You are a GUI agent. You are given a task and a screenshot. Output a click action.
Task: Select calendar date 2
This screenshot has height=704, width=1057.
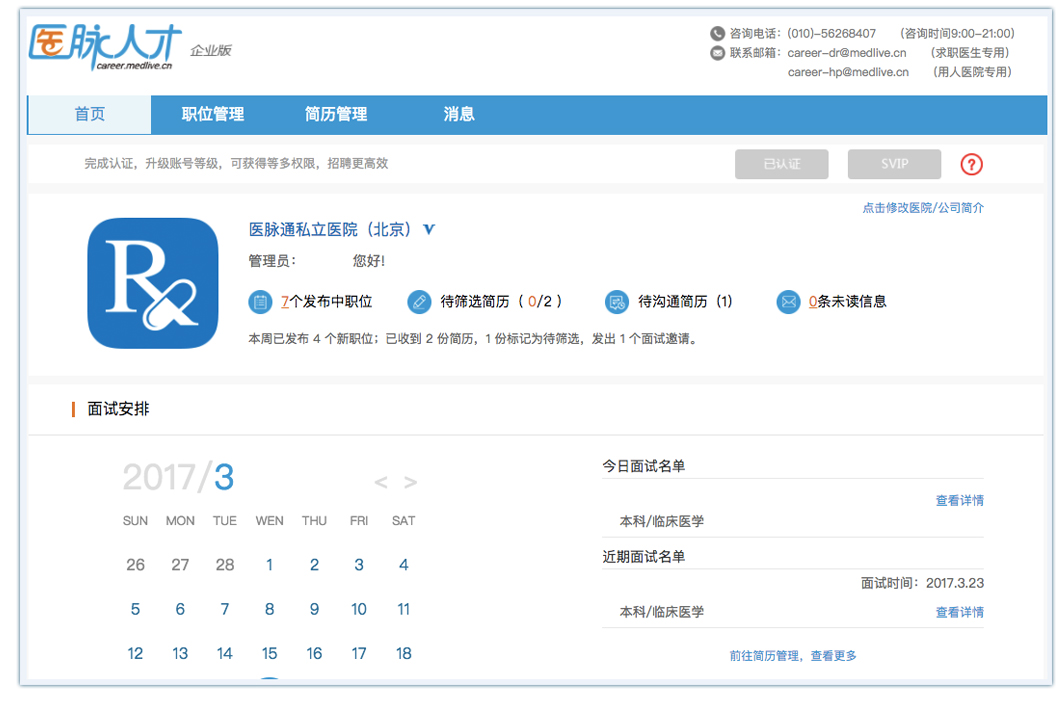(314, 565)
